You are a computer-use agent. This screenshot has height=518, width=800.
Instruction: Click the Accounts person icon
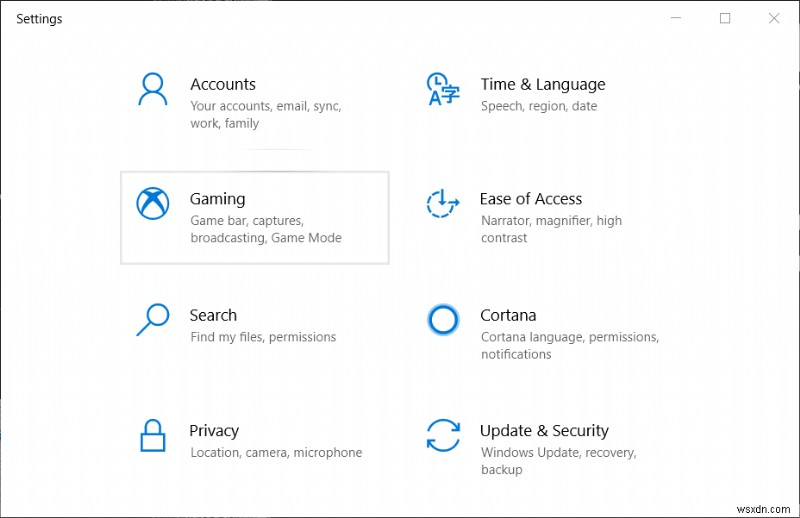pos(152,89)
